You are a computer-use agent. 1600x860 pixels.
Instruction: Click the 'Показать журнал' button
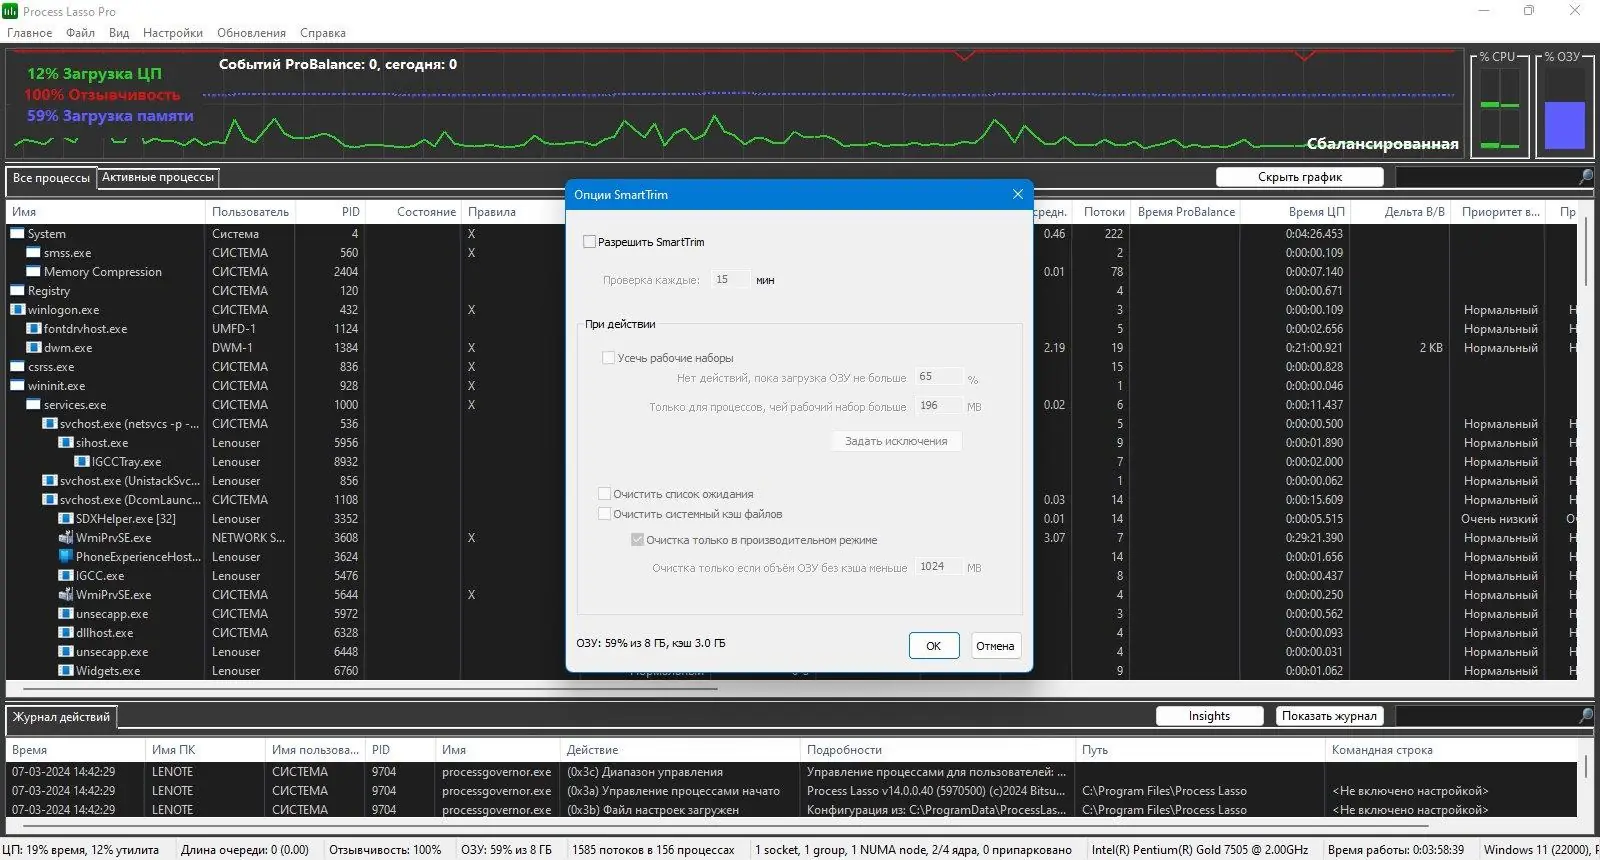click(1329, 716)
